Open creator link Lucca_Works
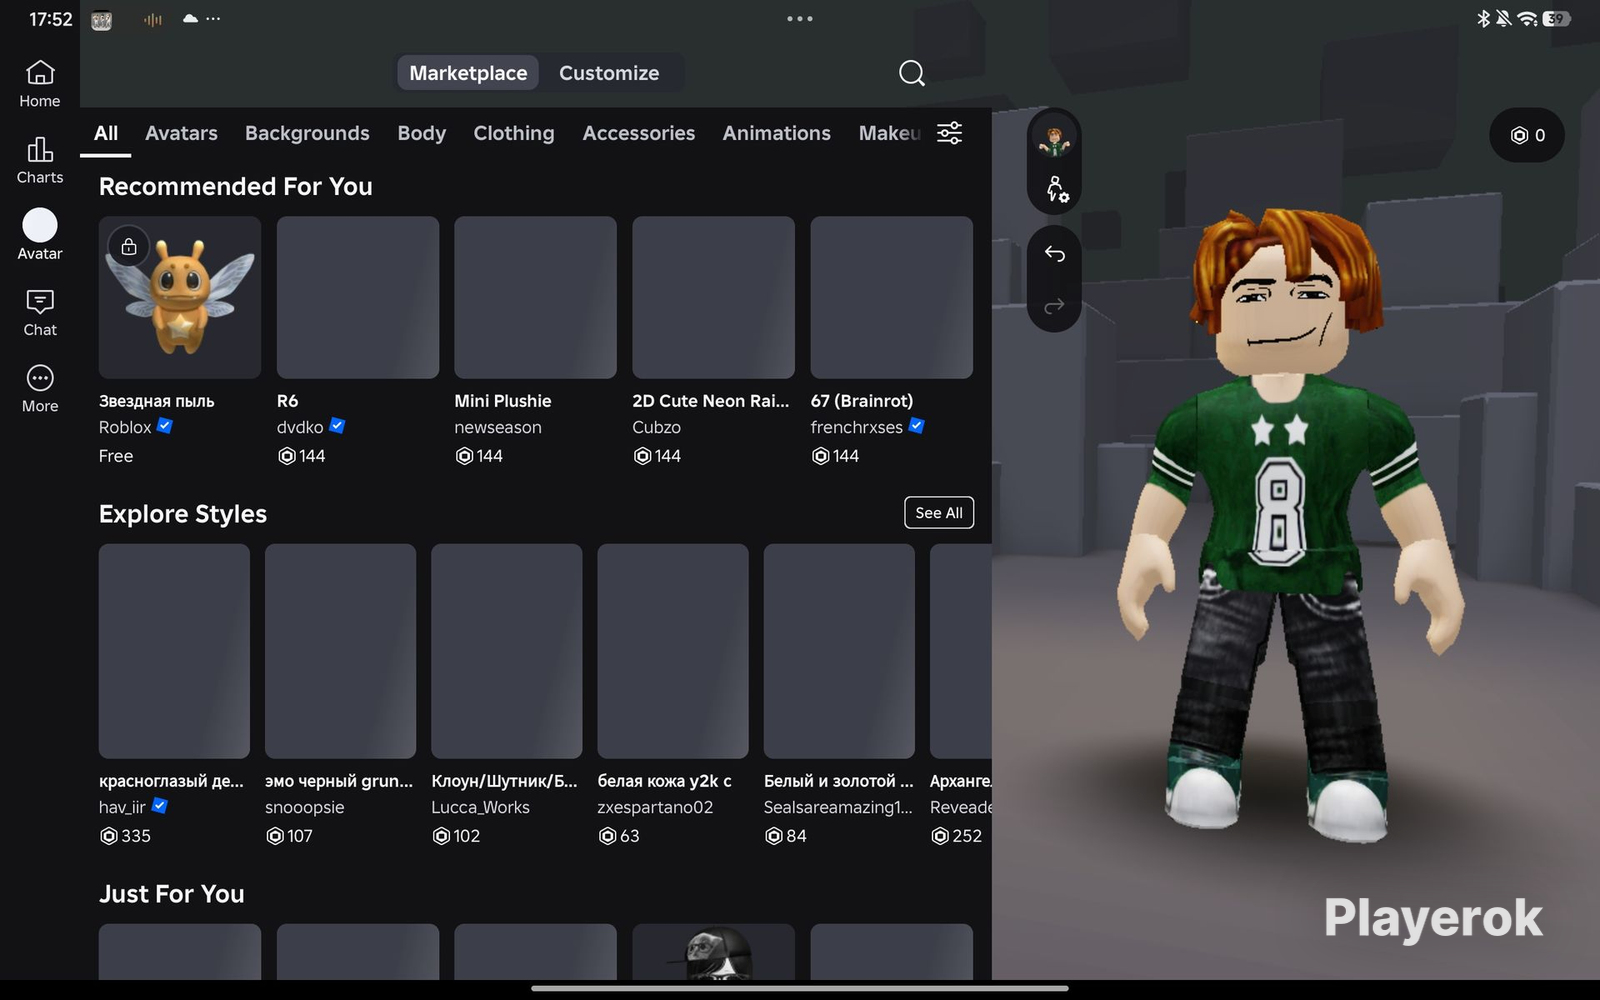This screenshot has width=1600, height=1000. point(480,807)
